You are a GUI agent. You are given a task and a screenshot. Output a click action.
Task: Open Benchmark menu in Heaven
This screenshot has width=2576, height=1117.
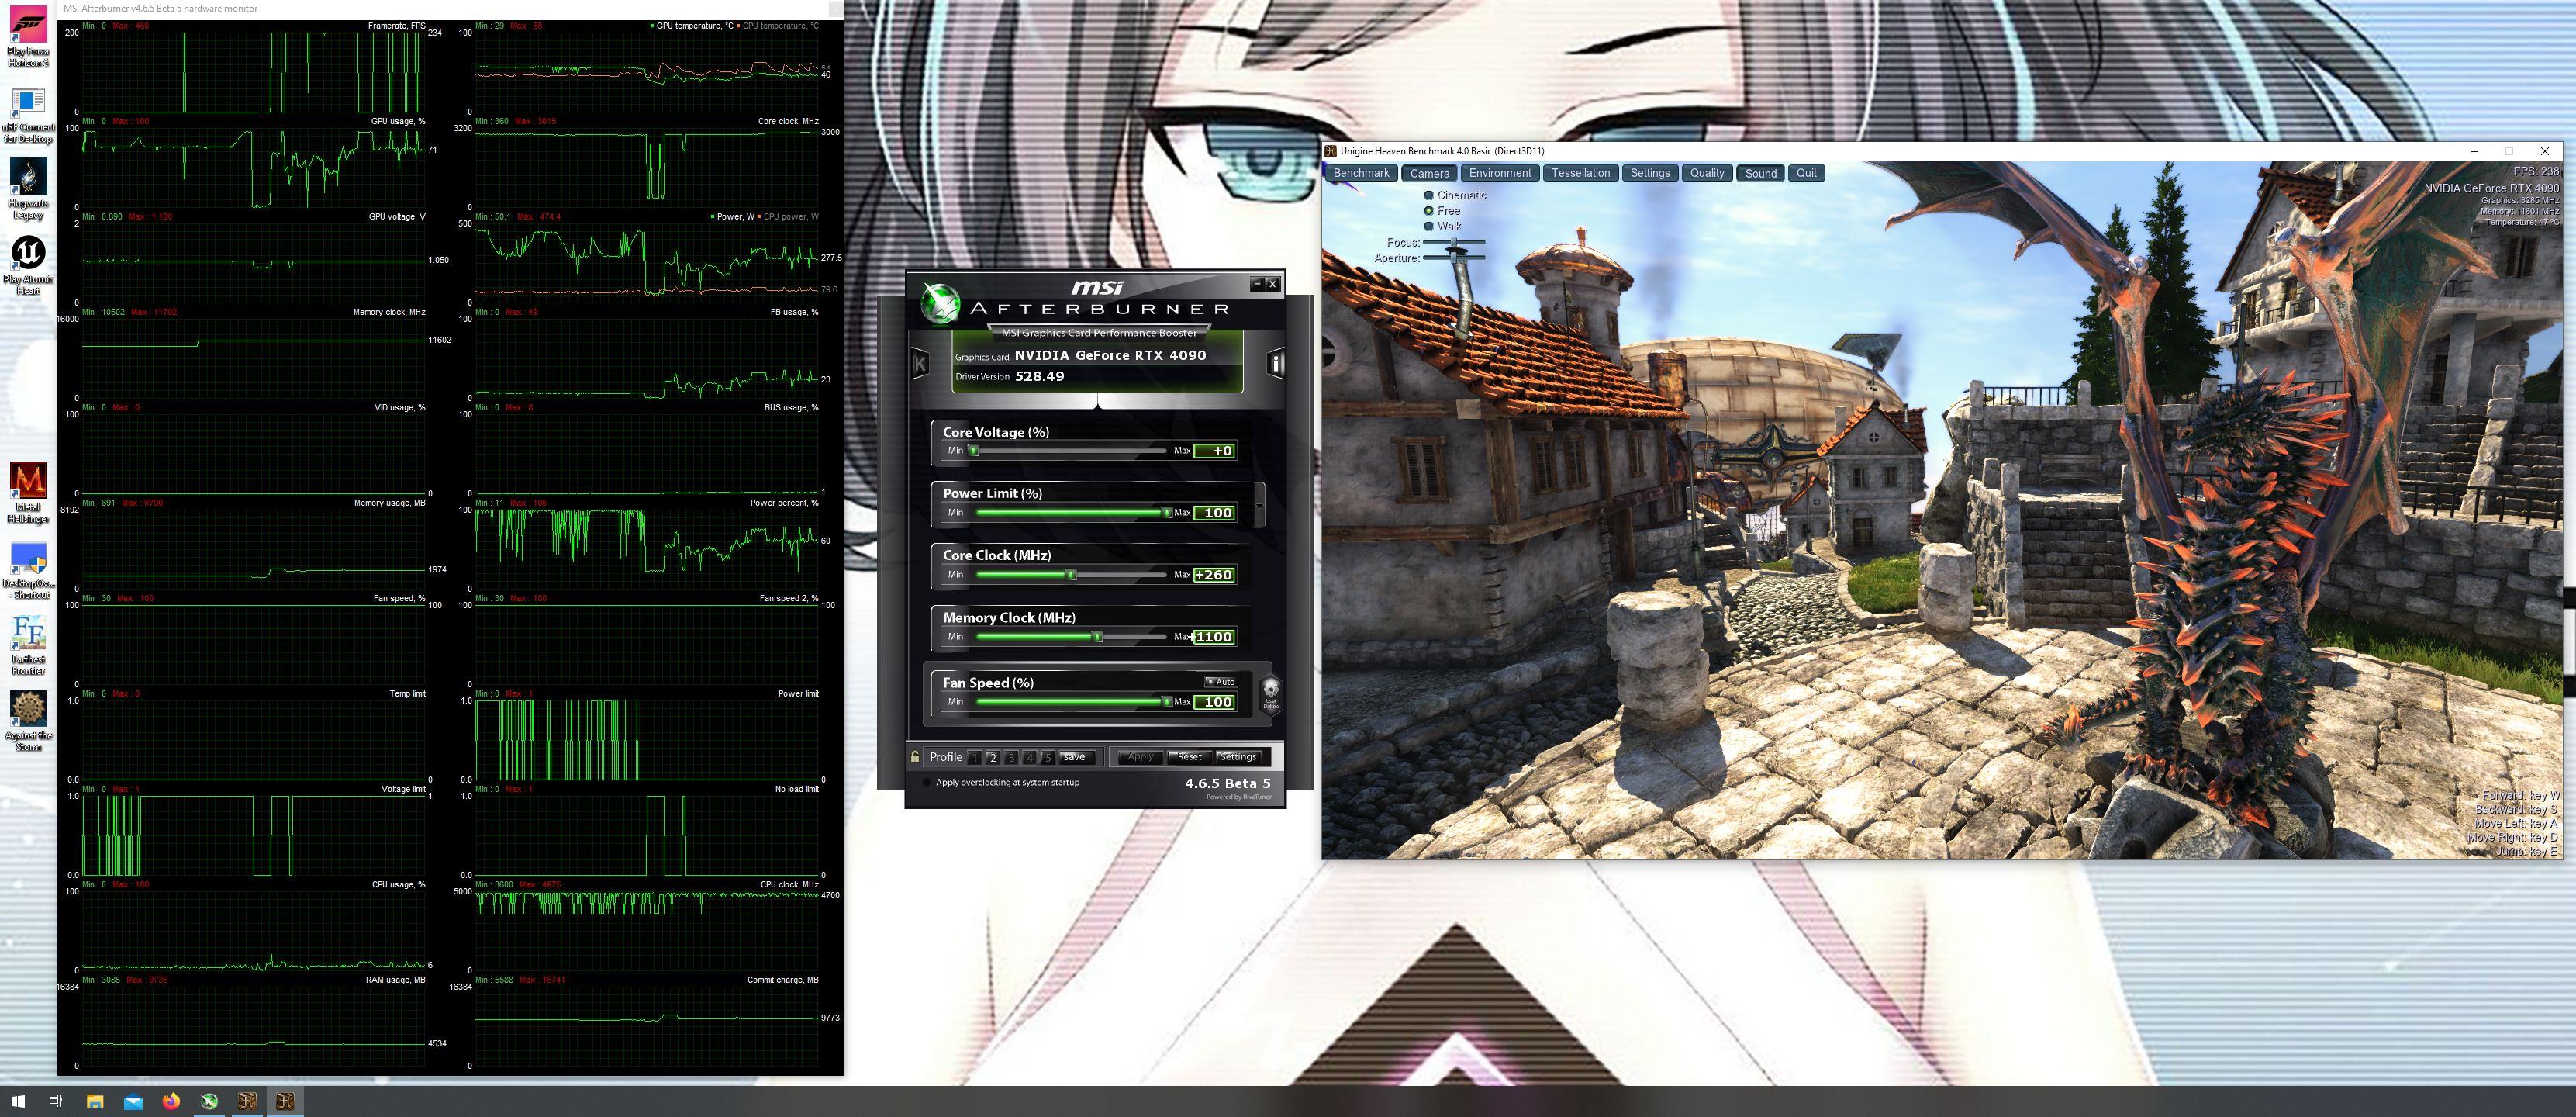[1361, 173]
